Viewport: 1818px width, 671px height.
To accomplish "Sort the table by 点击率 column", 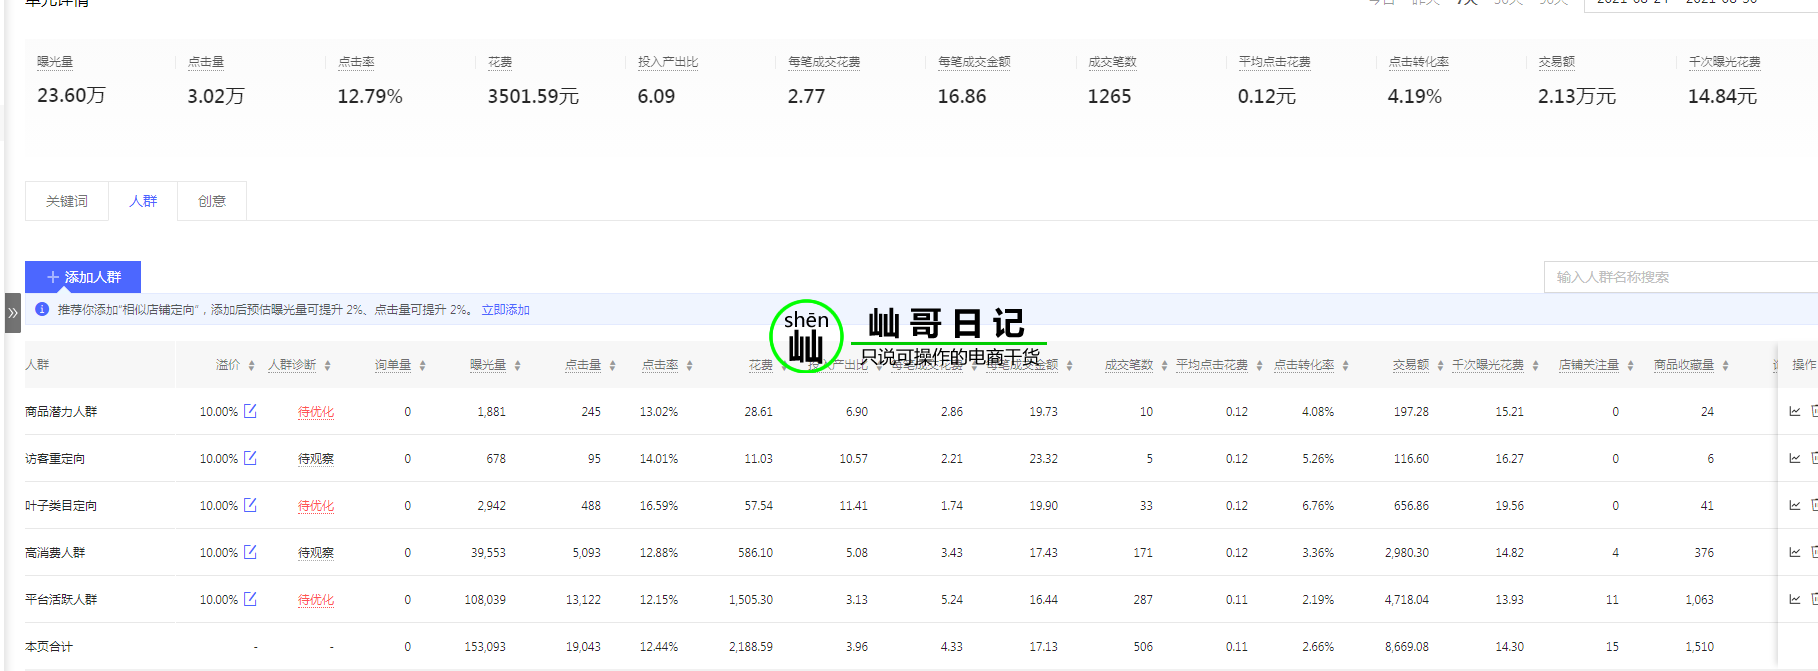I will 689,366.
